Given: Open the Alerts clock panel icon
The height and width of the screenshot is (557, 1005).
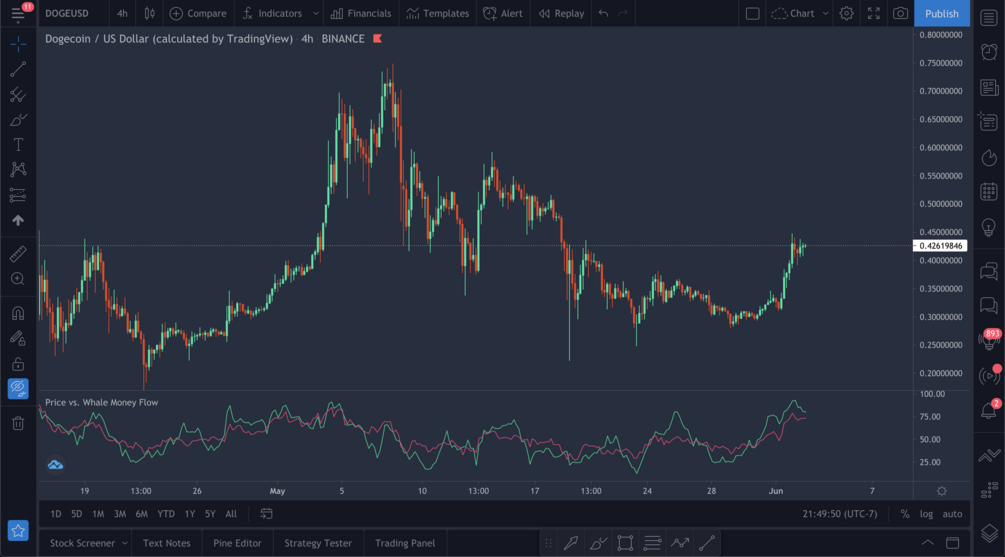Looking at the screenshot, I should (989, 52).
